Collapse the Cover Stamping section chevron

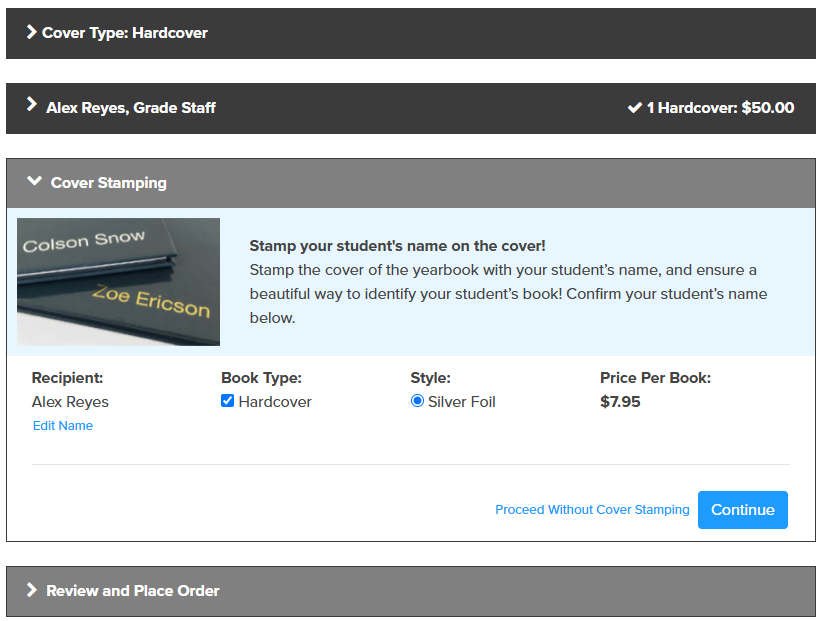[35, 181]
